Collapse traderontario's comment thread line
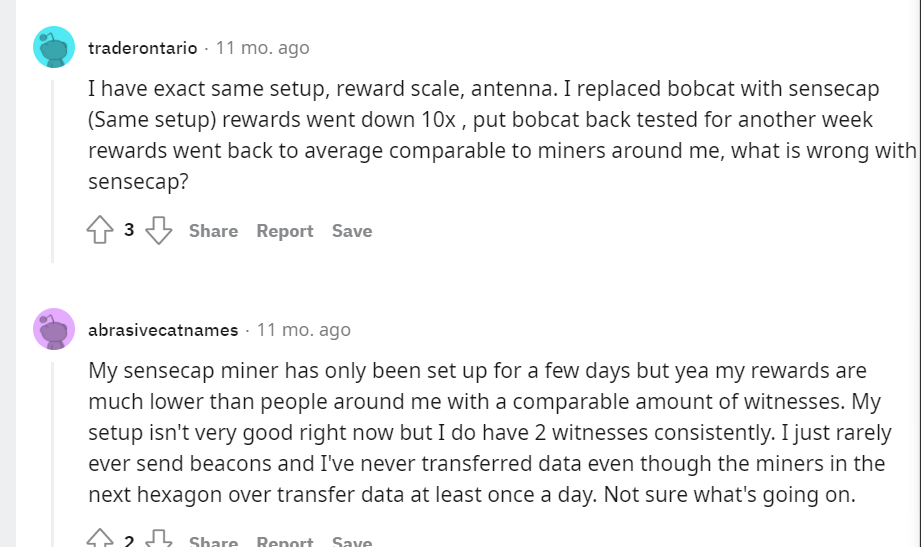 (x=53, y=171)
